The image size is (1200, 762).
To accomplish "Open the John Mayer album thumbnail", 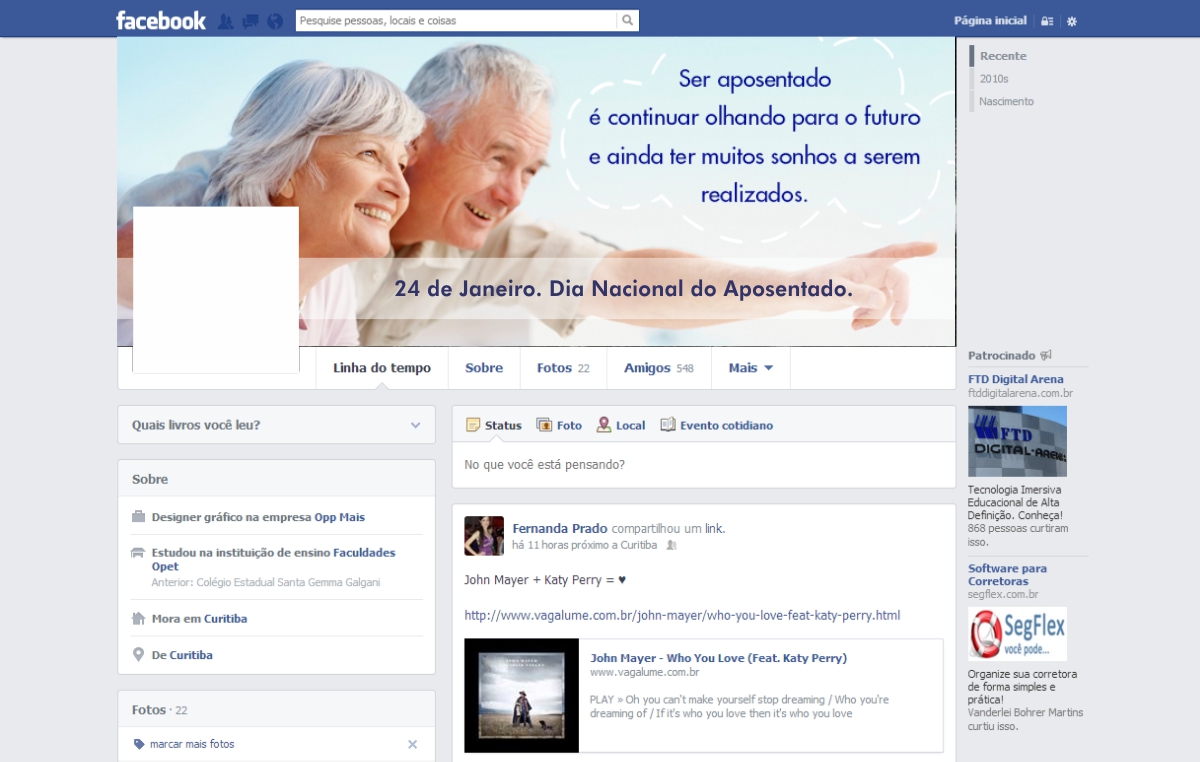I will [x=522, y=695].
